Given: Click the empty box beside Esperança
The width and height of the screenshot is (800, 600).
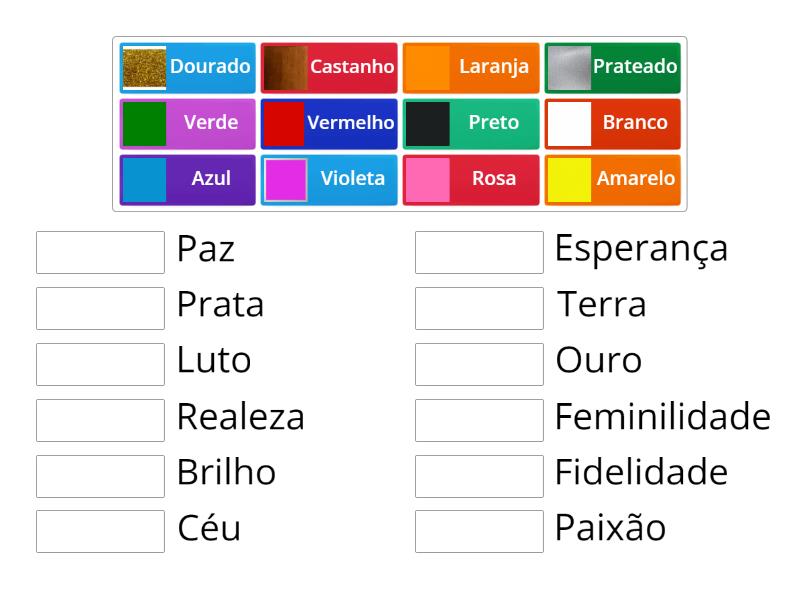Looking at the screenshot, I should pyautogui.click(x=479, y=250).
